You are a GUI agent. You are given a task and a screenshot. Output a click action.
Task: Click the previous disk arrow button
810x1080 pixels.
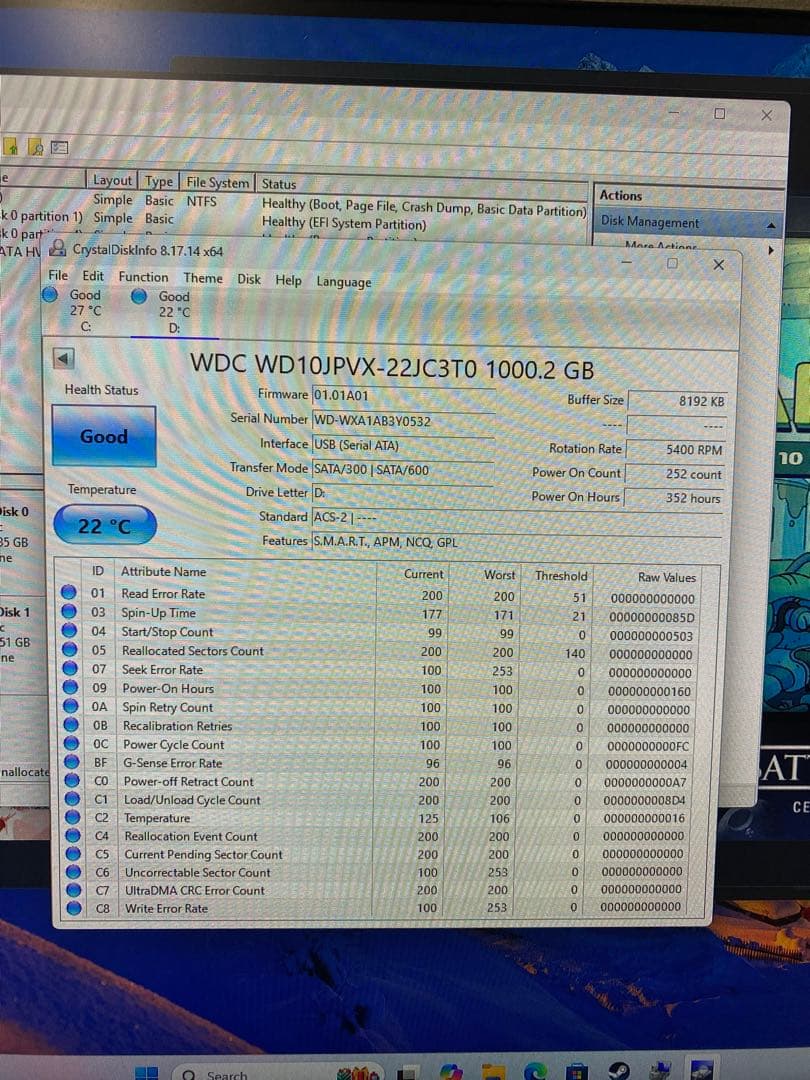coord(63,358)
